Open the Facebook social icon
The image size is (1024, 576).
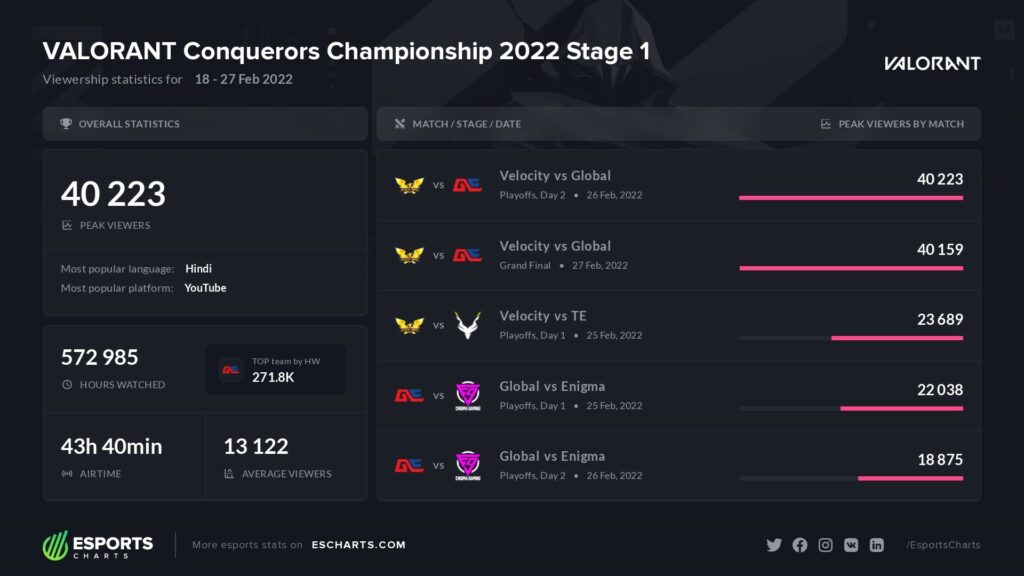click(x=799, y=545)
